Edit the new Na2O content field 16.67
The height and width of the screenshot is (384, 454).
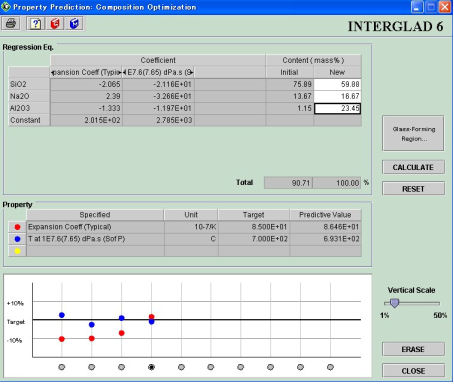click(x=337, y=96)
